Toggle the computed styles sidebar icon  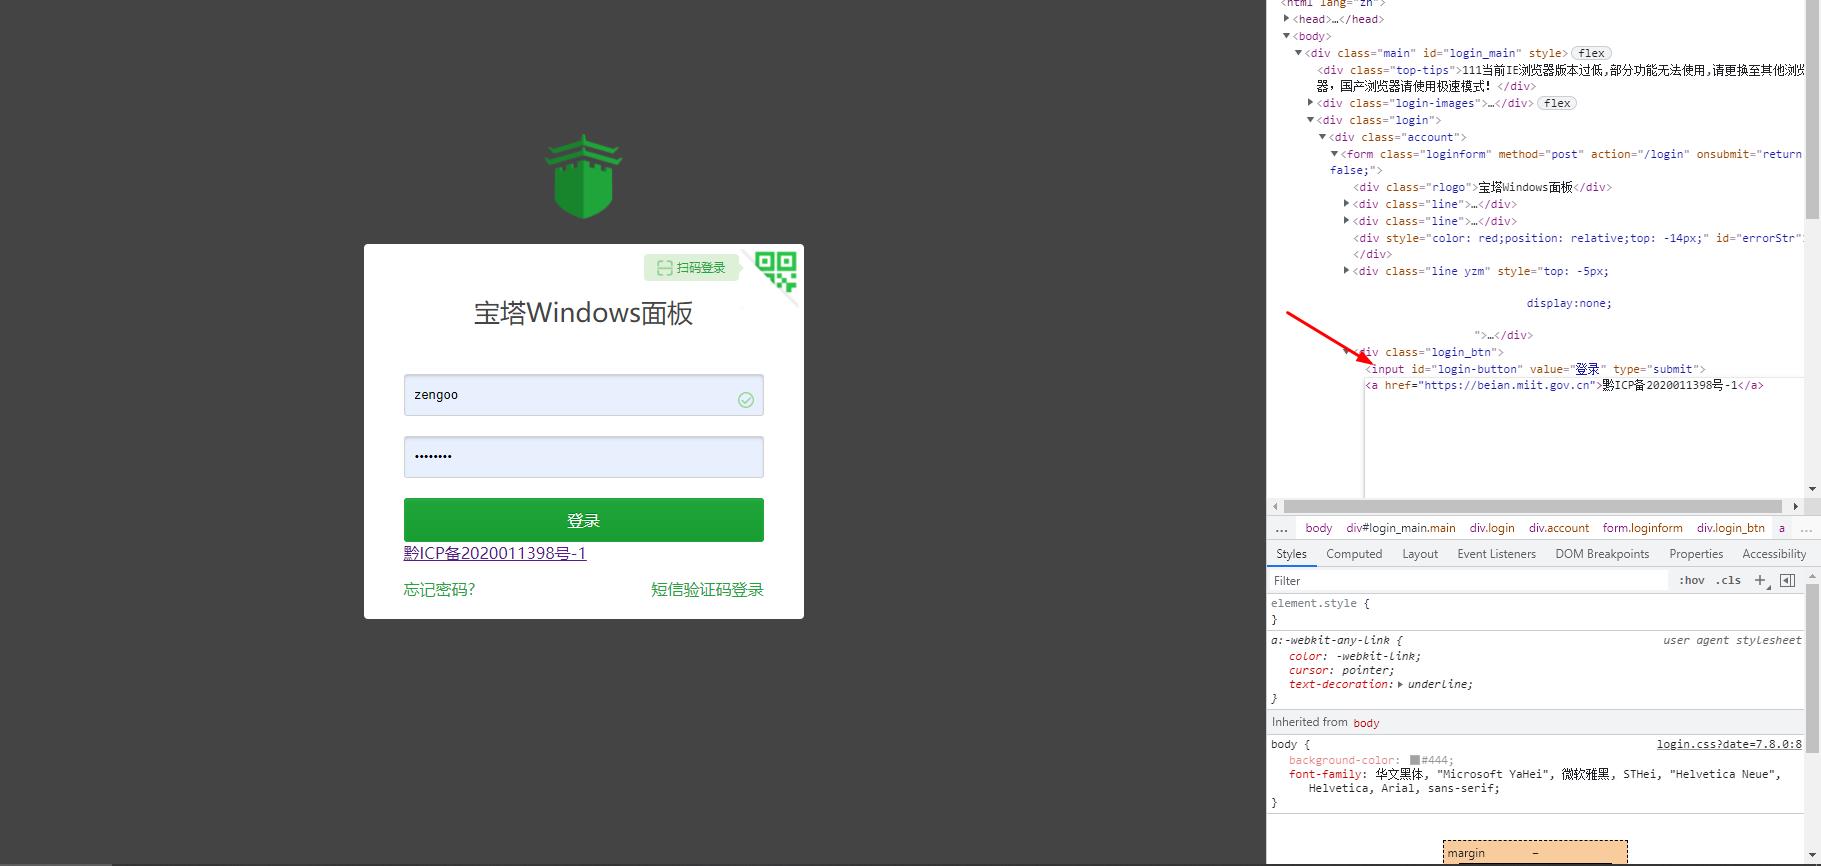[1787, 580]
